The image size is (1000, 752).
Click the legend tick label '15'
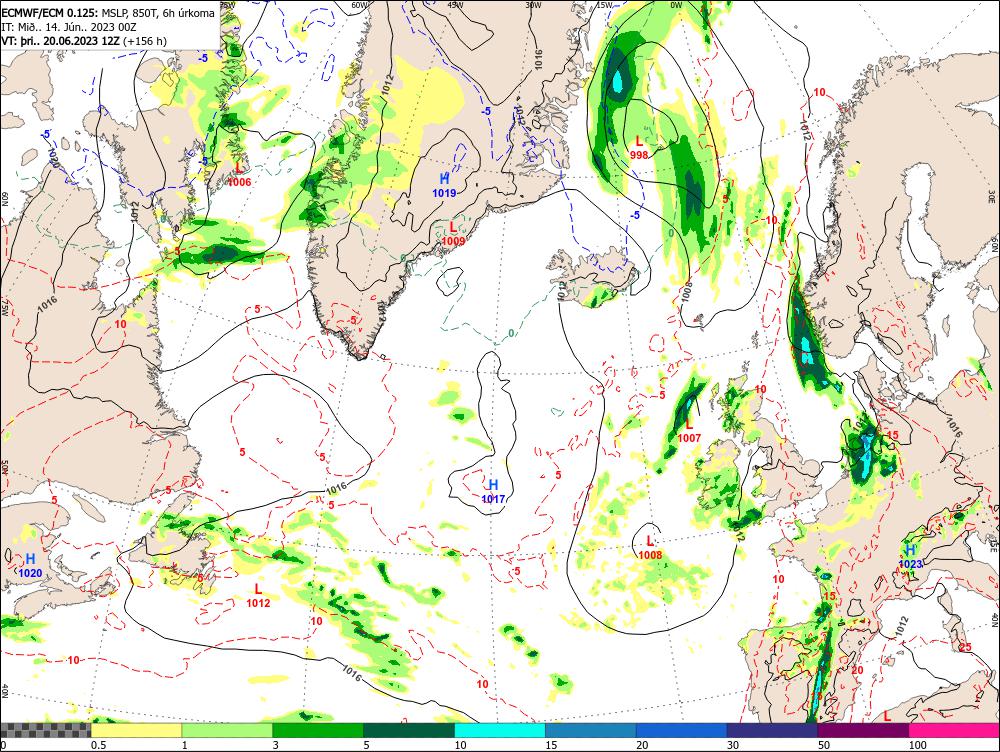click(551, 745)
